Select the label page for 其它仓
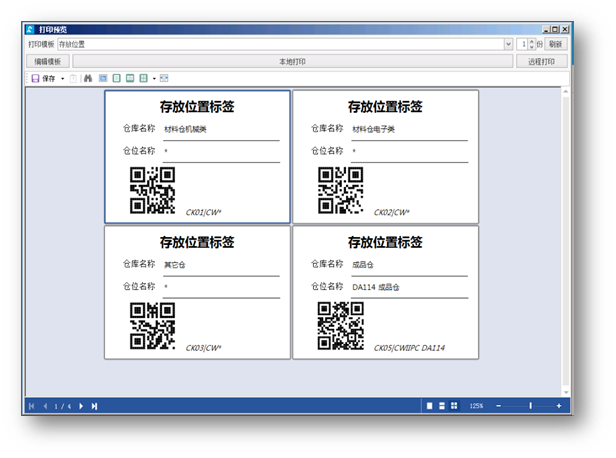 coord(197,292)
